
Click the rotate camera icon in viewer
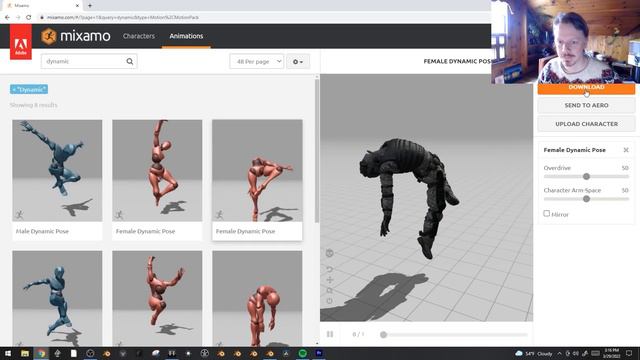click(330, 269)
